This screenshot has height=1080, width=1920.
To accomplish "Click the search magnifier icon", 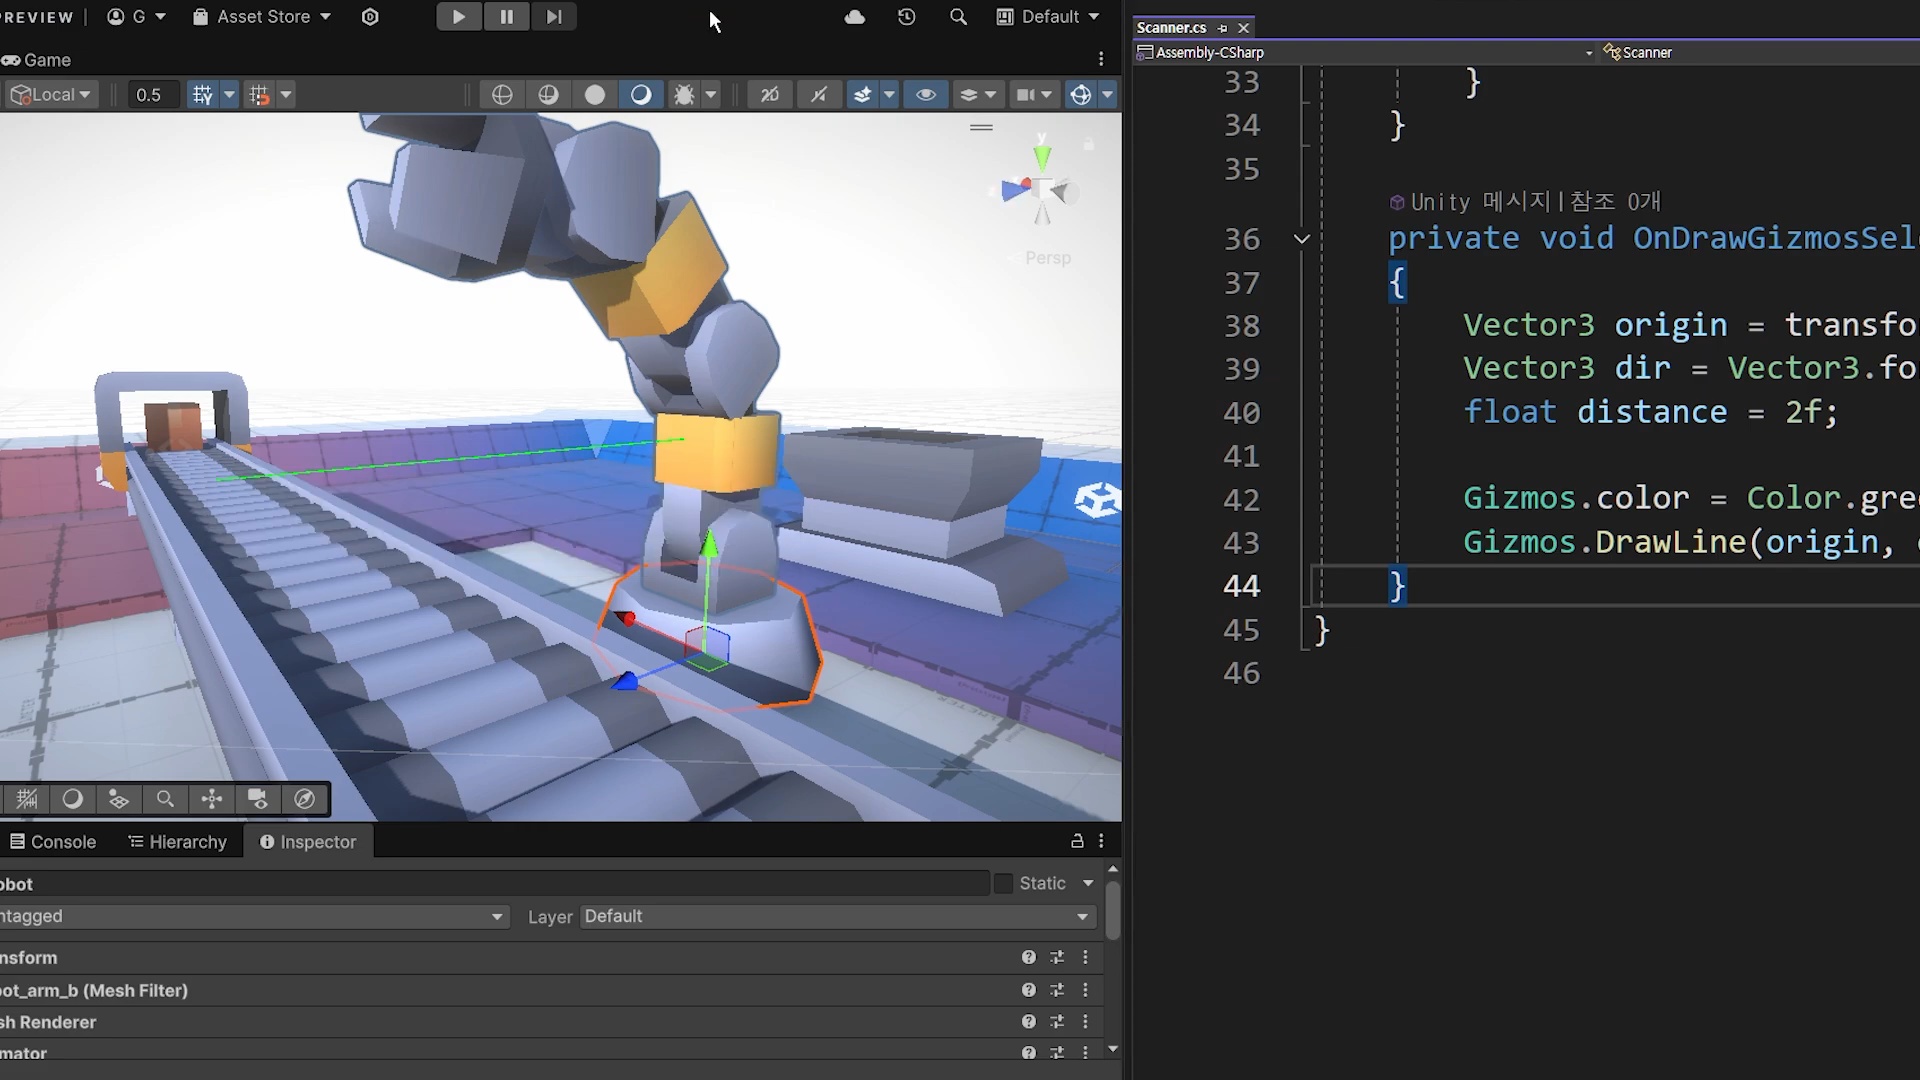I will [x=958, y=17].
